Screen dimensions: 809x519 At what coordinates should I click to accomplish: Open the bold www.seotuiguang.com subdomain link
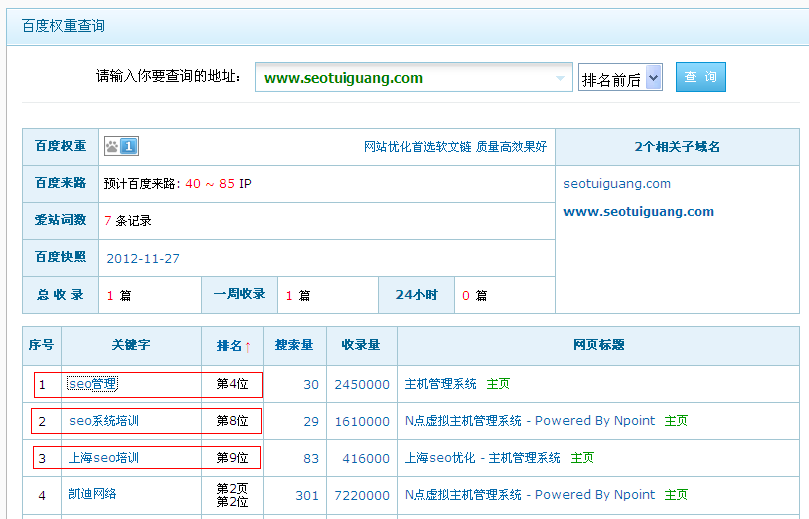click(638, 212)
